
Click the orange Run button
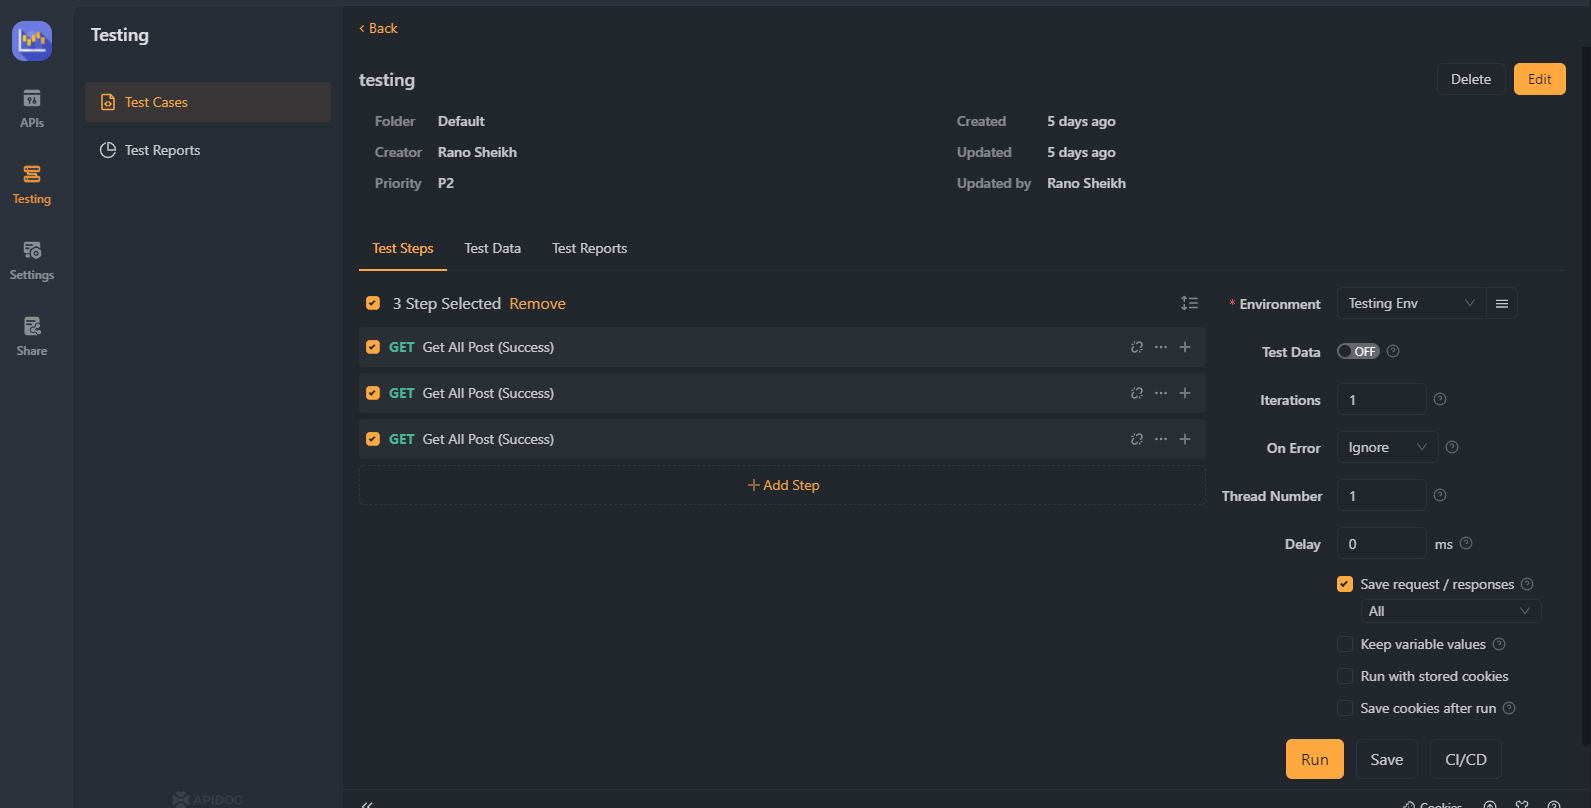pyautogui.click(x=1314, y=759)
